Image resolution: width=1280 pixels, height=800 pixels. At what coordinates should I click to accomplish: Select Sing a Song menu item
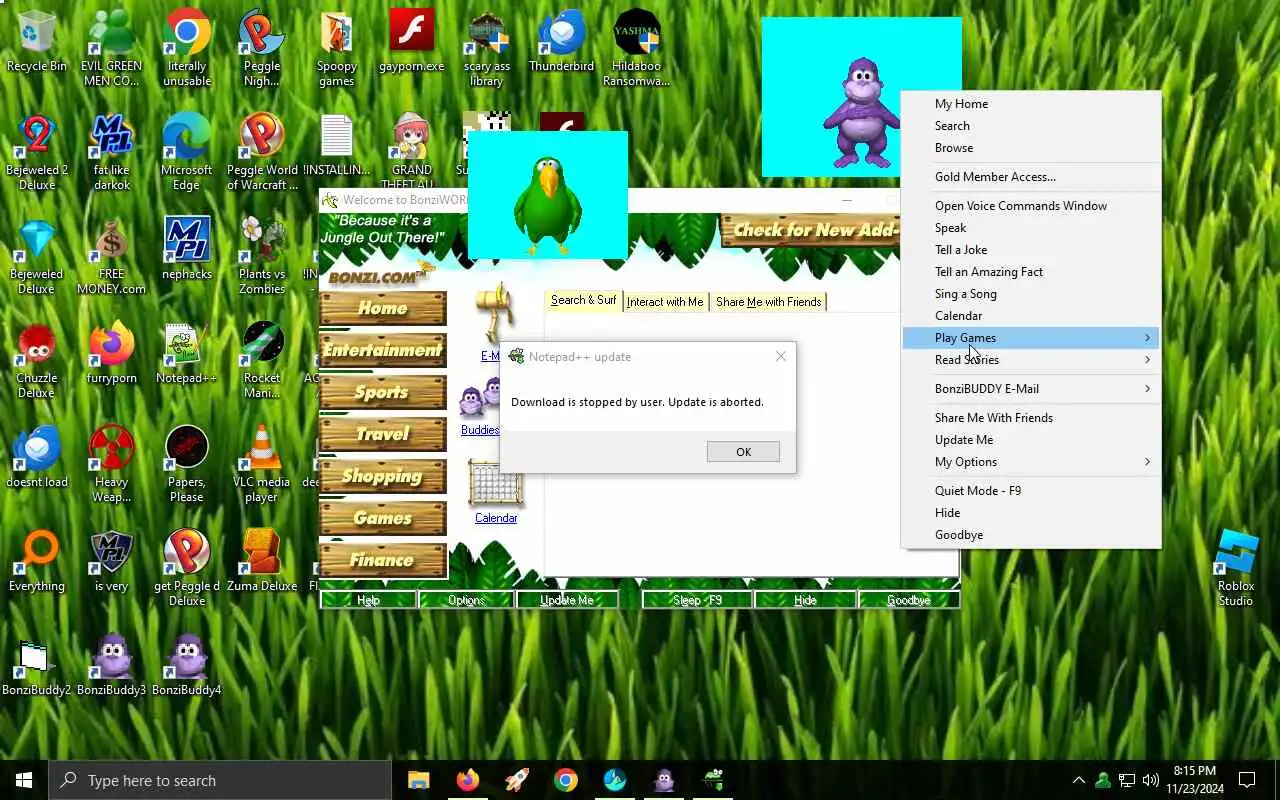(1031, 294)
